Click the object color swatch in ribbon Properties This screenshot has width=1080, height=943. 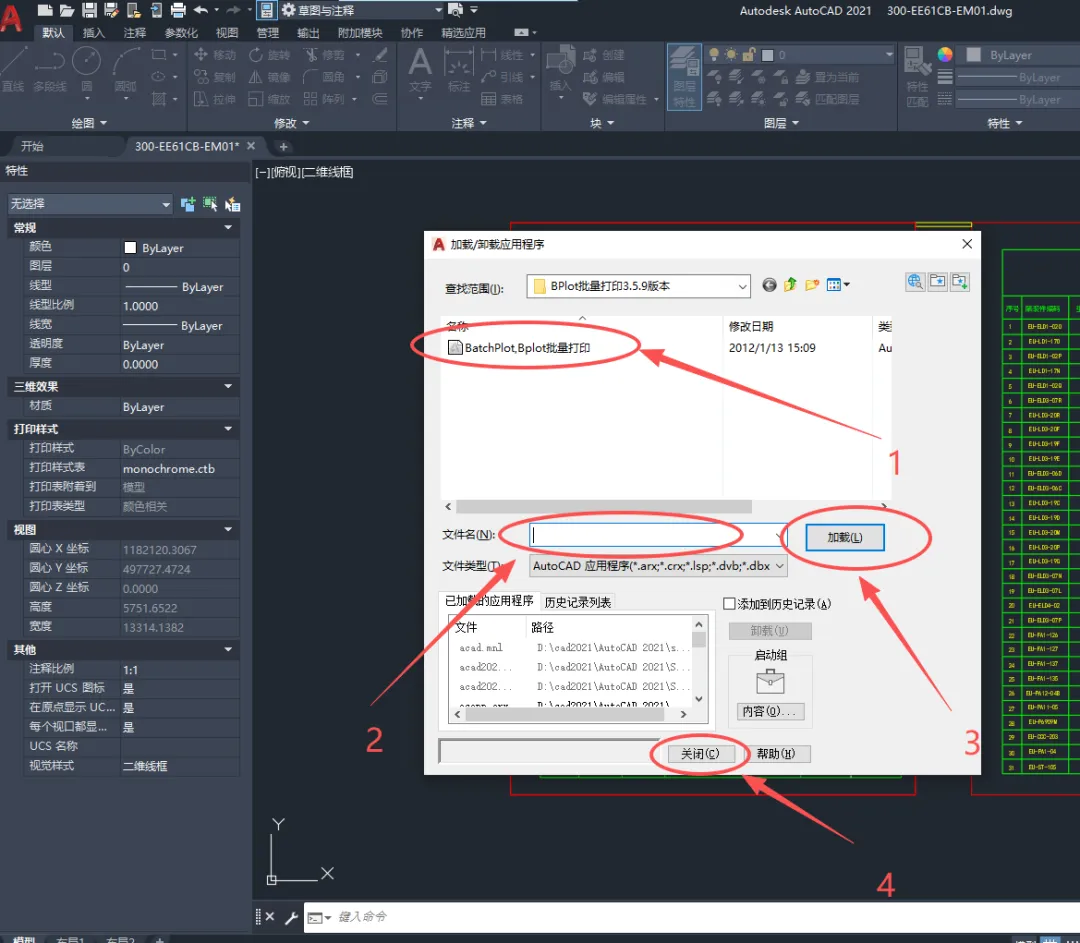point(973,54)
